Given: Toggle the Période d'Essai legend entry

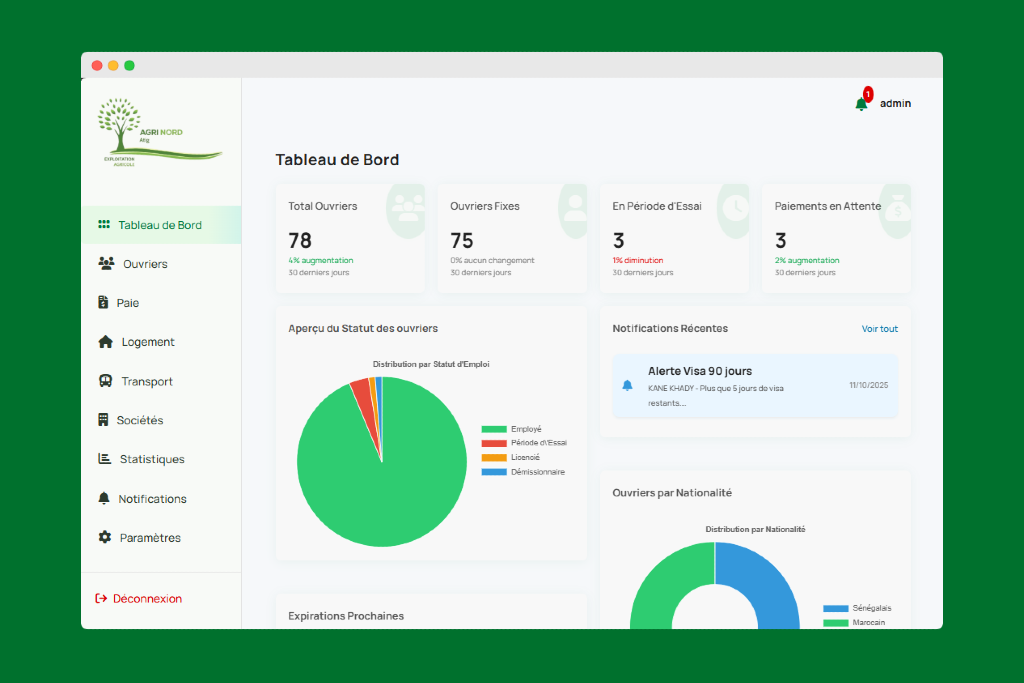Looking at the screenshot, I should (538, 443).
